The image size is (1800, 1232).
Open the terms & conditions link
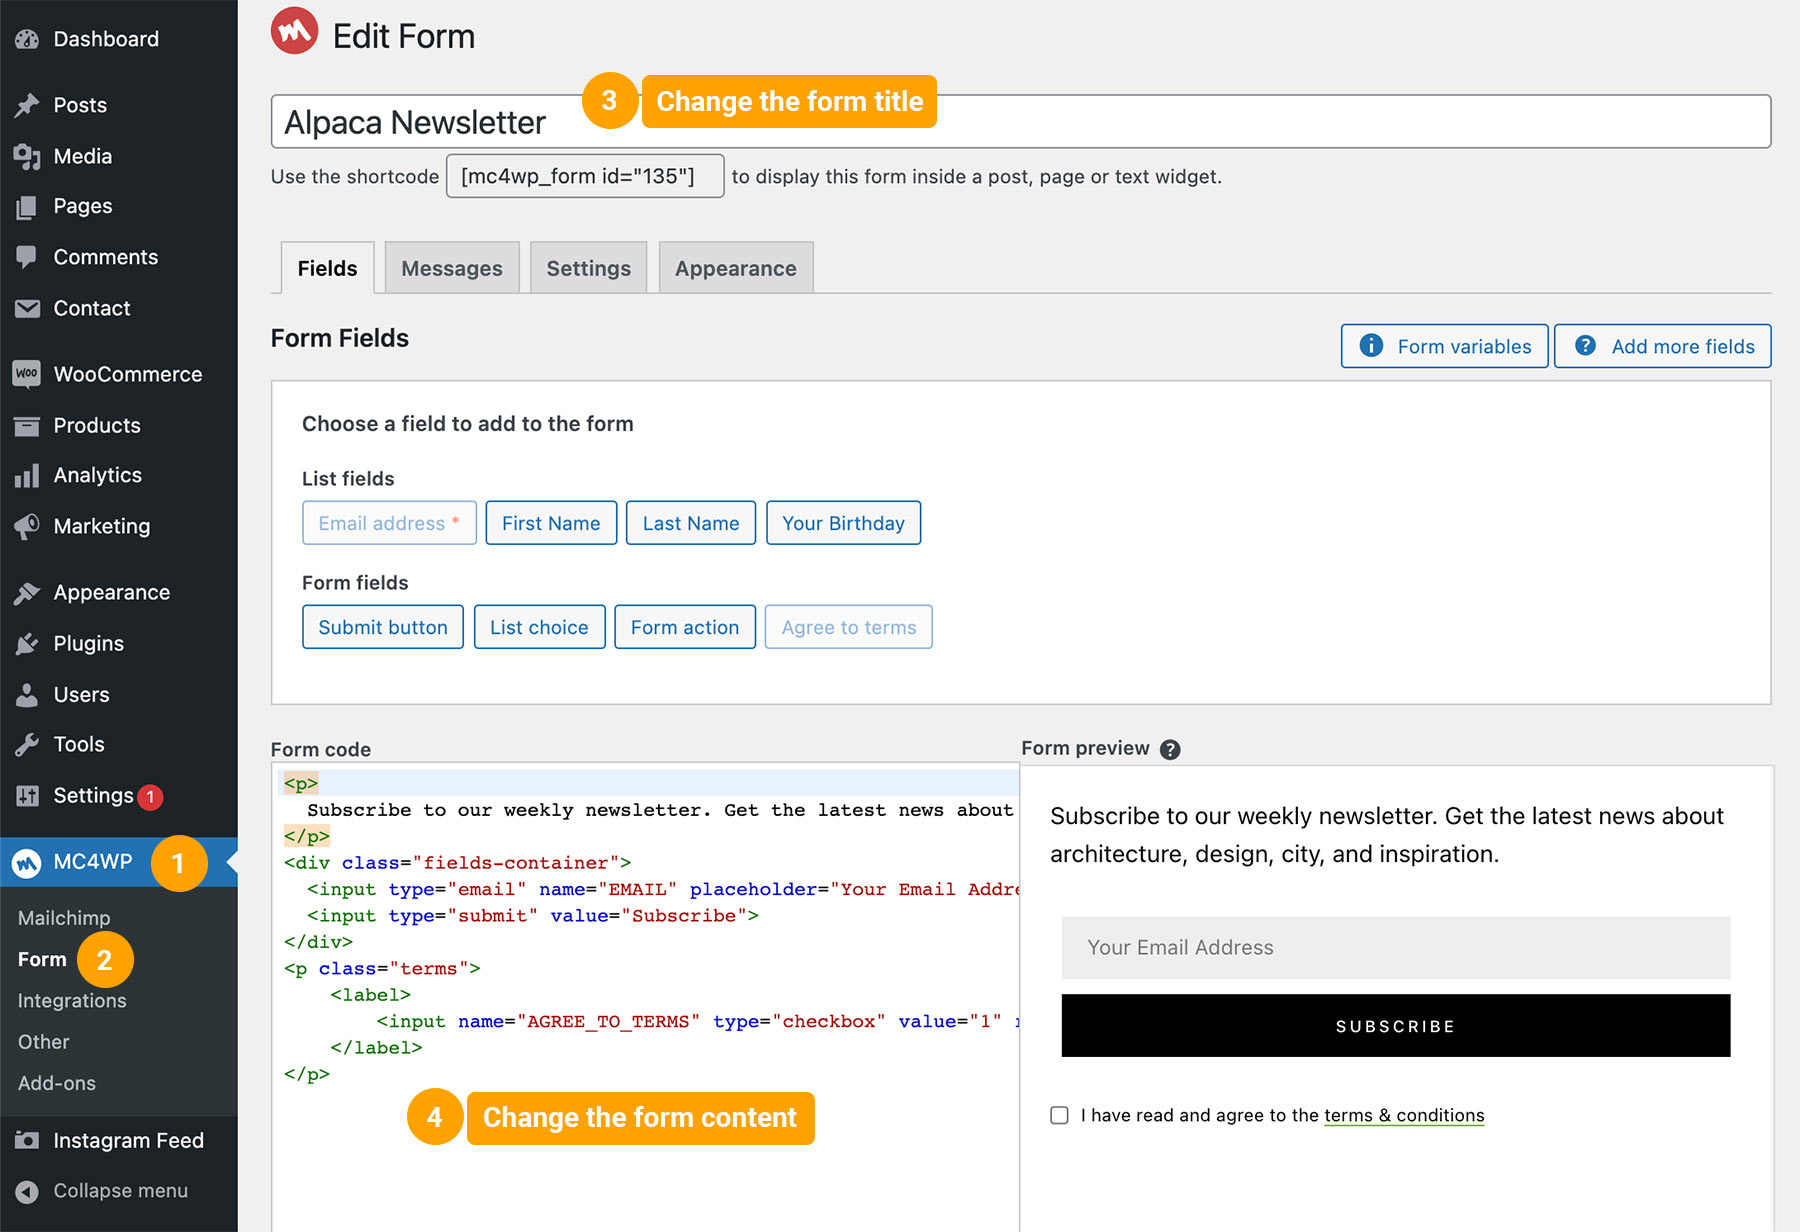point(1403,1115)
